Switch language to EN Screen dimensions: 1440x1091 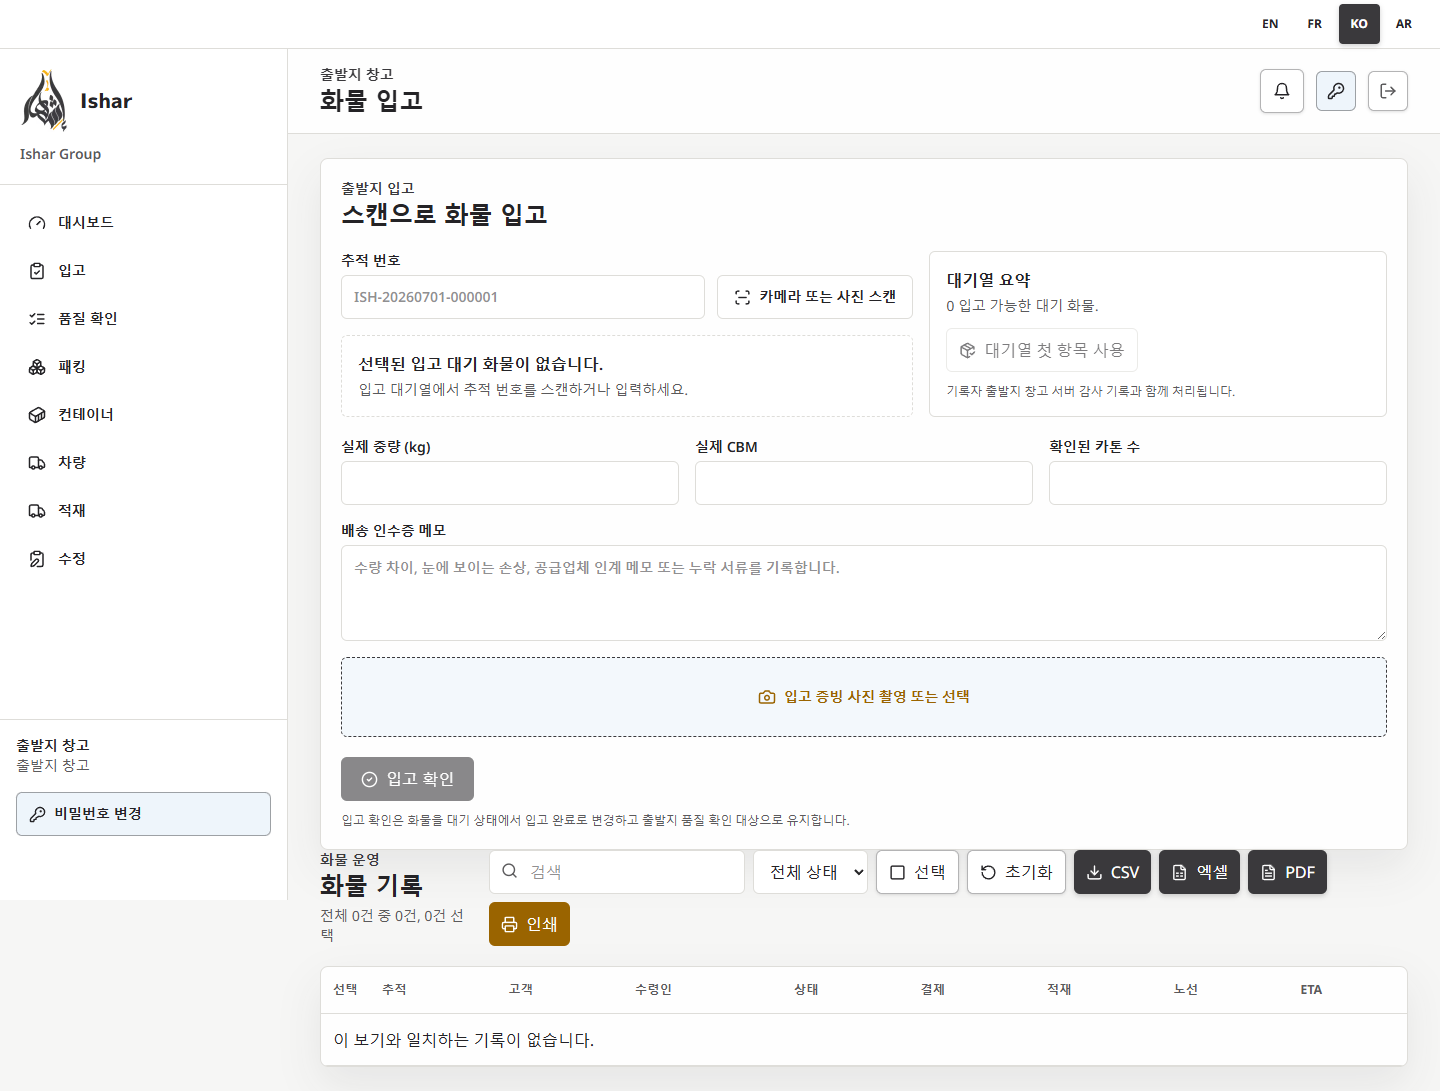click(1270, 24)
